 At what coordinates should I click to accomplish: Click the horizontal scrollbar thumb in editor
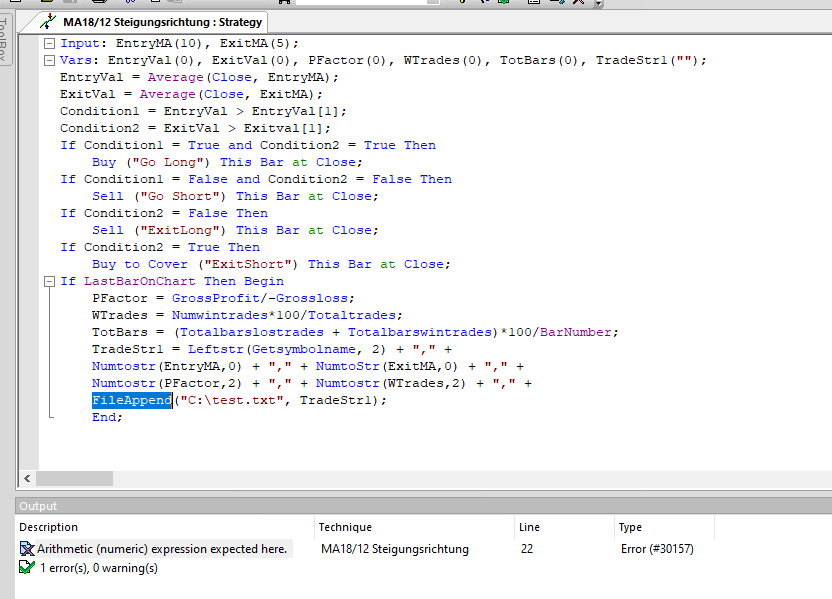[x=74, y=479]
